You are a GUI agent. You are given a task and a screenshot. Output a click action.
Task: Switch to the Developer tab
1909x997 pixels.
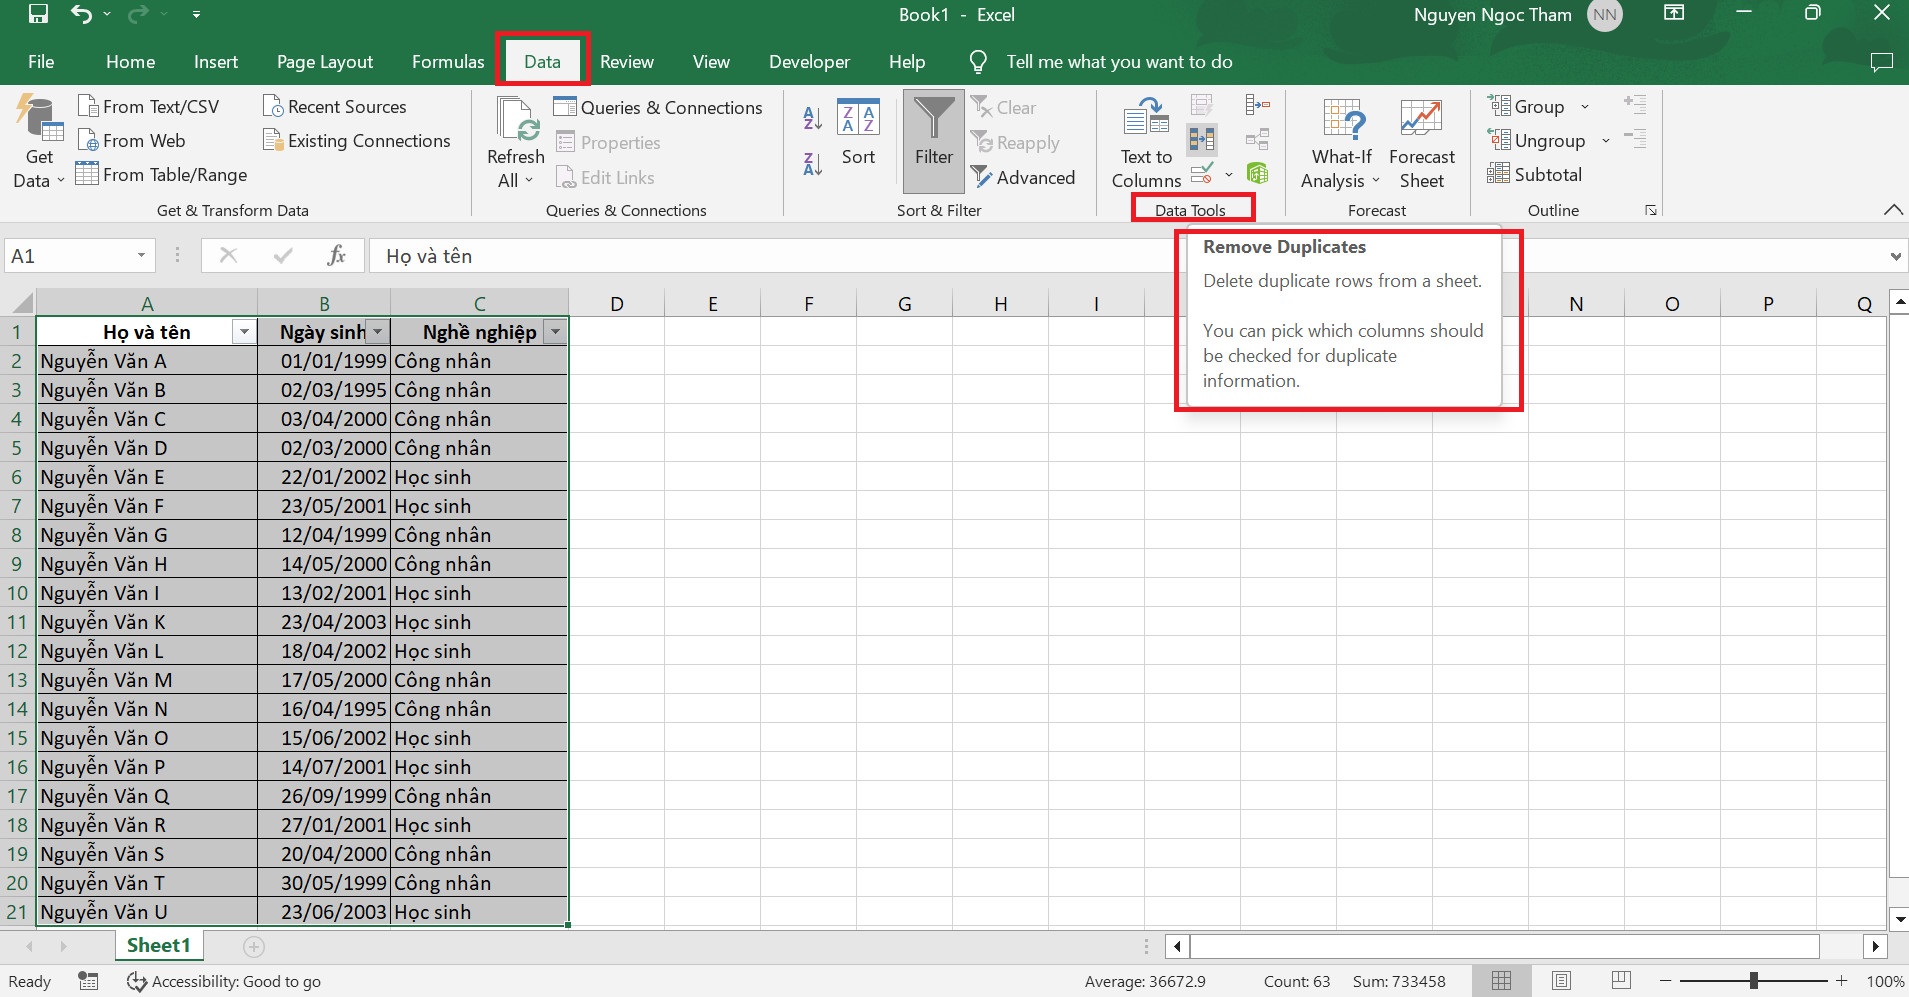[x=809, y=61]
